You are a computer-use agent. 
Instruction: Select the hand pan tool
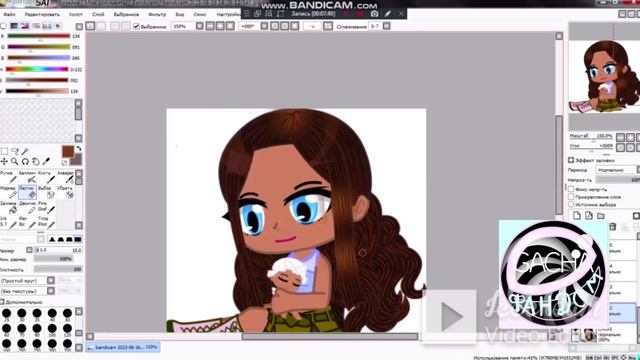tap(36, 162)
